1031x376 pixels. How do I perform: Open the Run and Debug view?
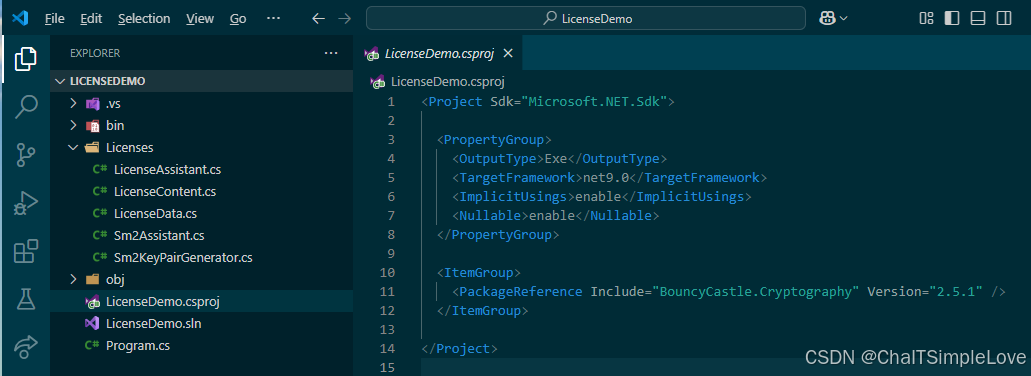click(25, 204)
